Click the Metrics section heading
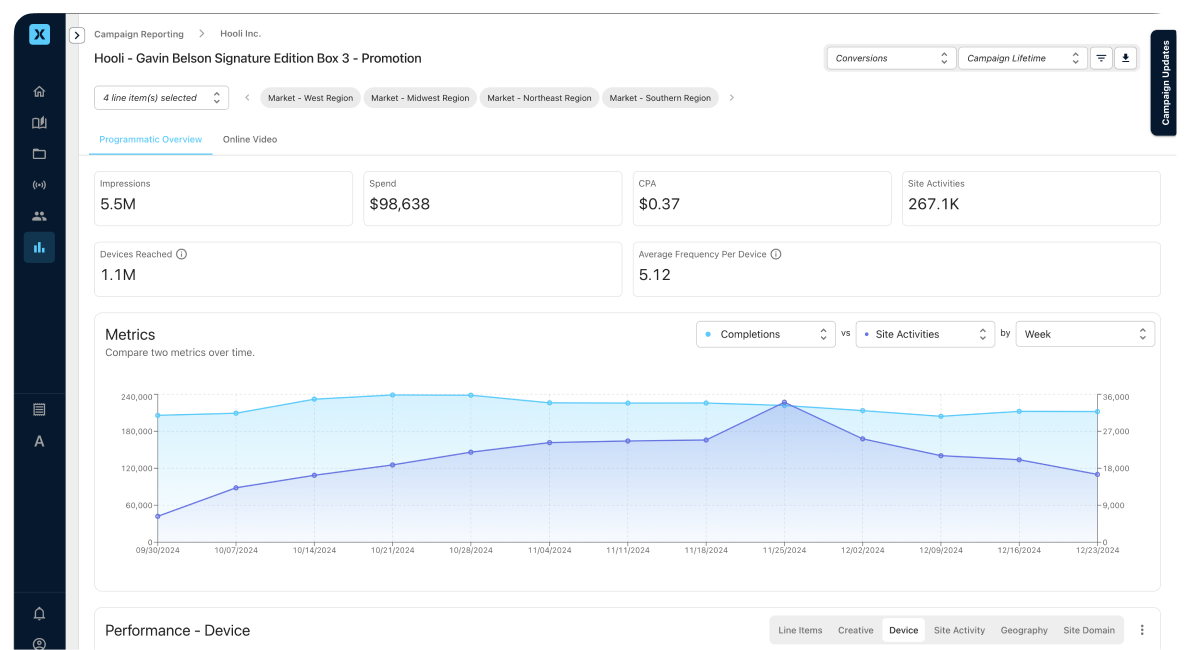The width and height of the screenshot is (1191, 650). coord(130,335)
